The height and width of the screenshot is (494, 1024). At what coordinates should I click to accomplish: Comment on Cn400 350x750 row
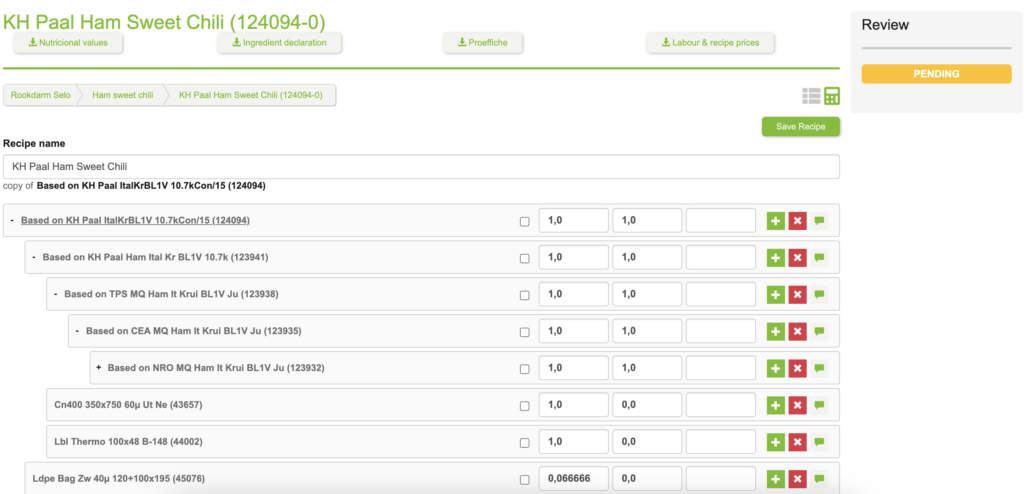[x=819, y=405]
